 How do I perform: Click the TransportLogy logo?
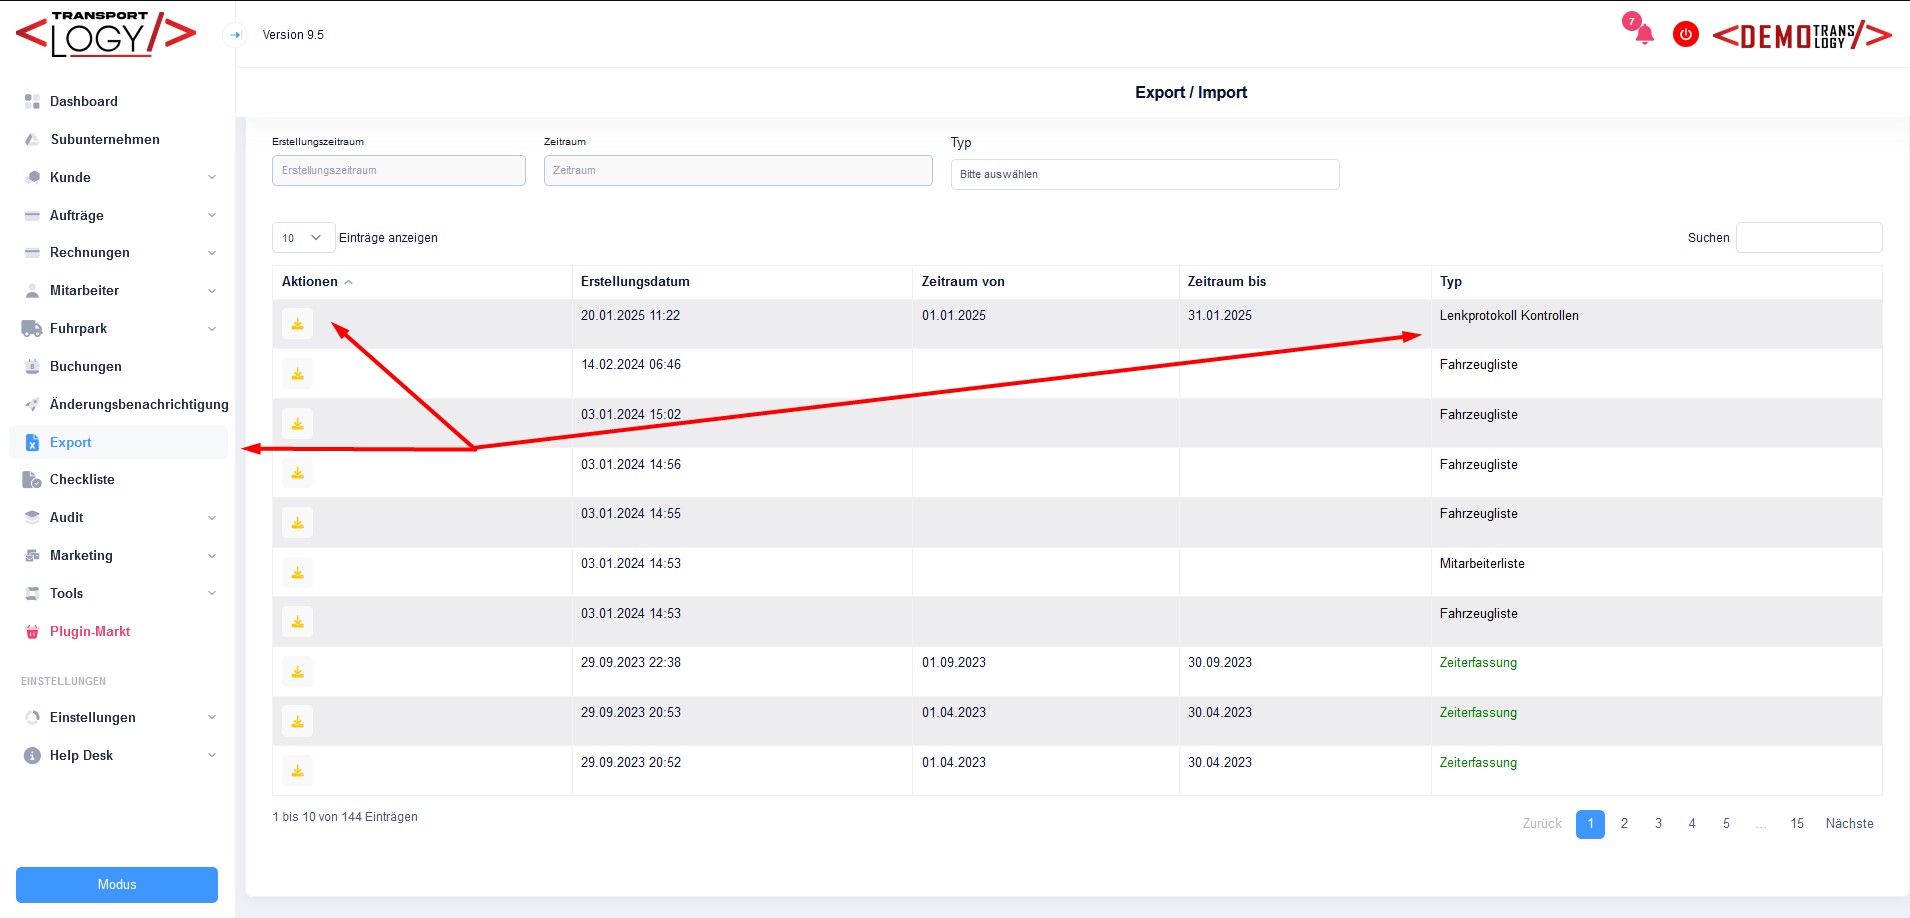(x=106, y=35)
